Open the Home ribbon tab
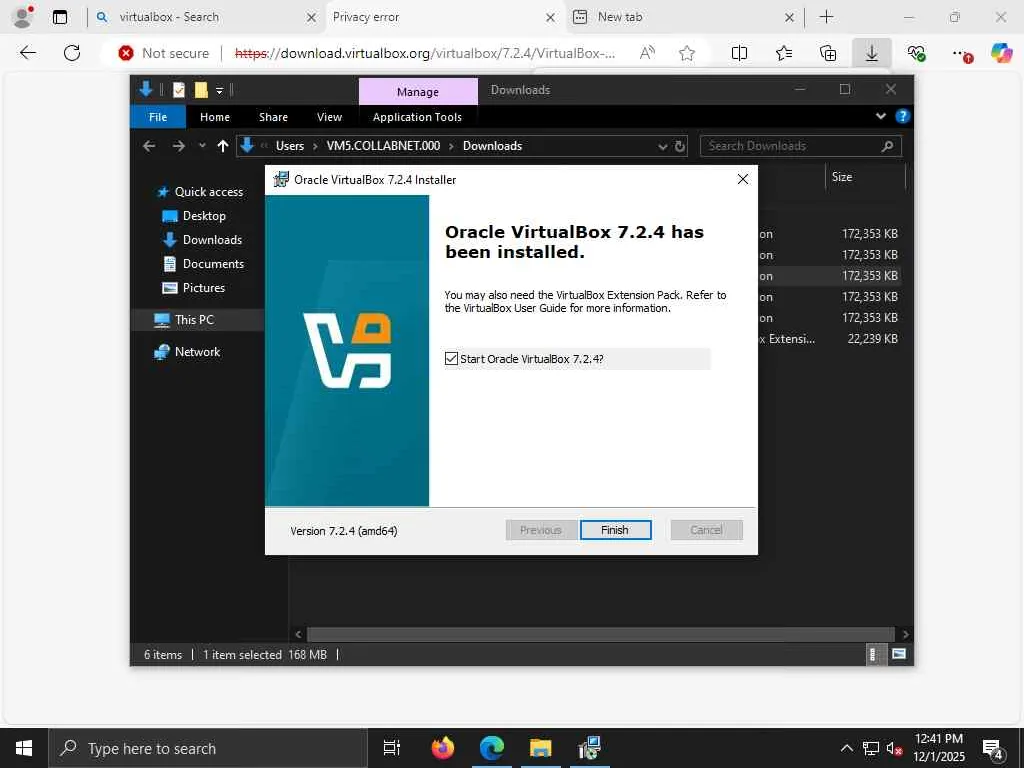Viewport: 1024px width, 768px height. pyautogui.click(x=215, y=117)
